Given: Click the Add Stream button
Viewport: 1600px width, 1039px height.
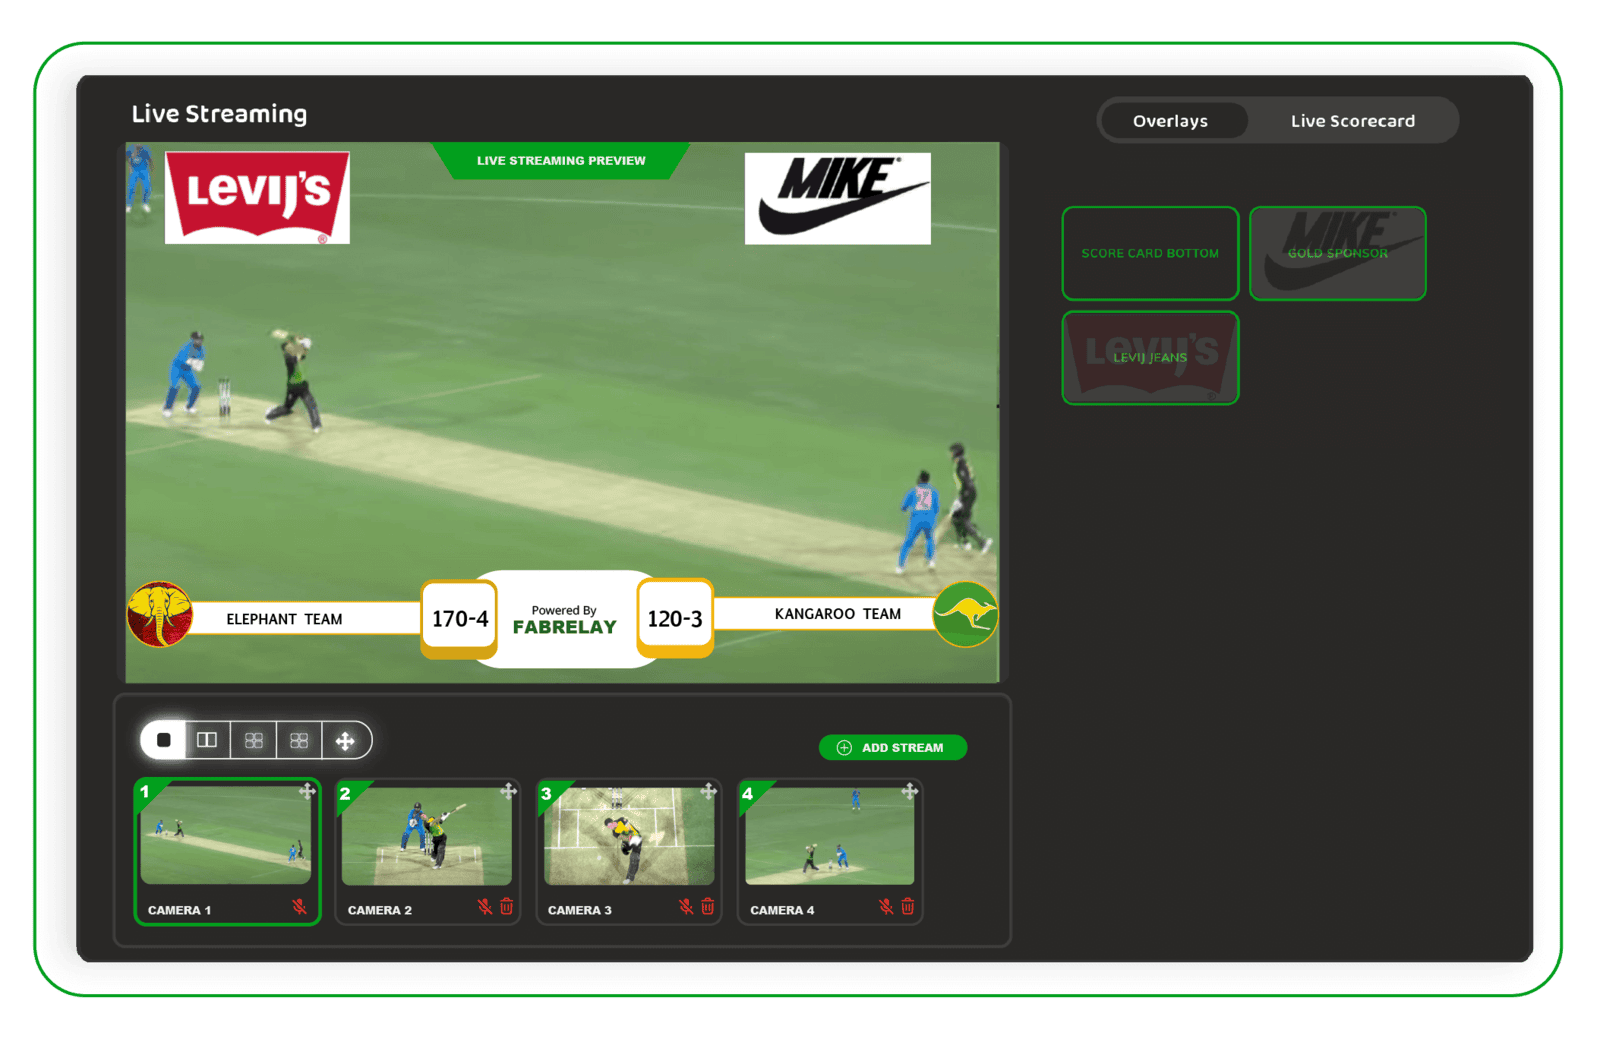Looking at the screenshot, I should [x=892, y=747].
